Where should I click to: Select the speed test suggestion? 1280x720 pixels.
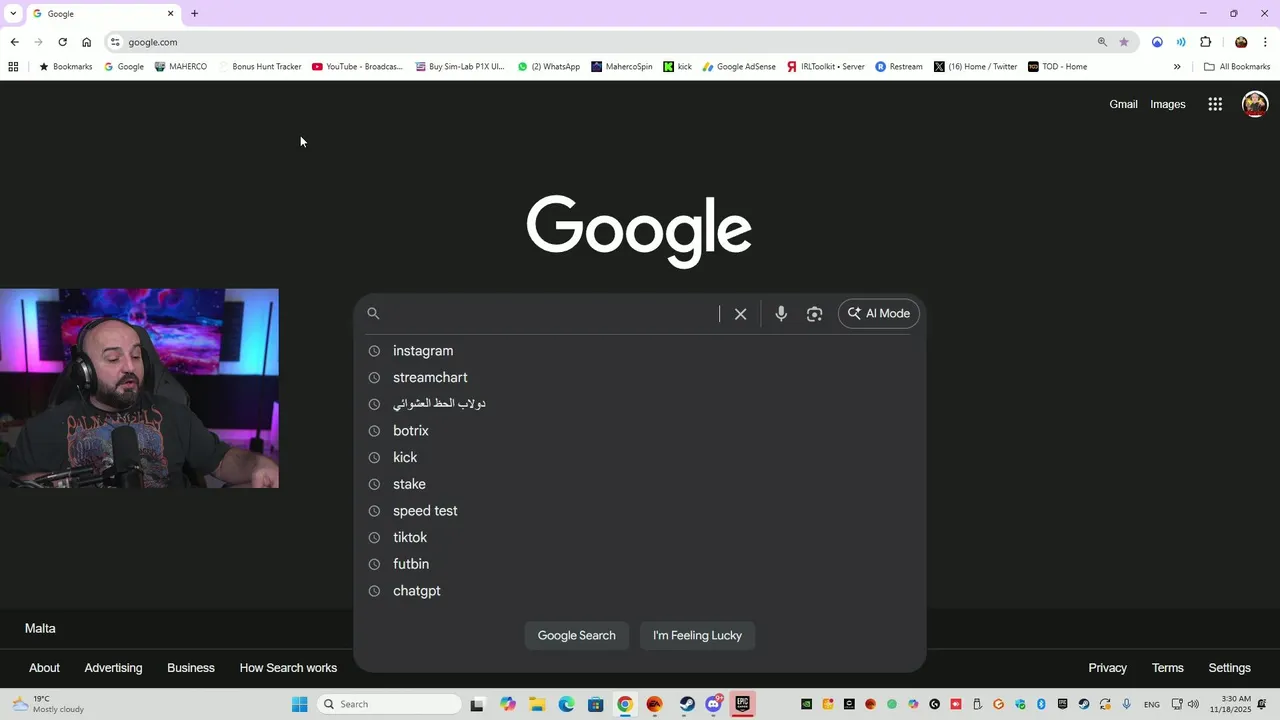(640, 511)
